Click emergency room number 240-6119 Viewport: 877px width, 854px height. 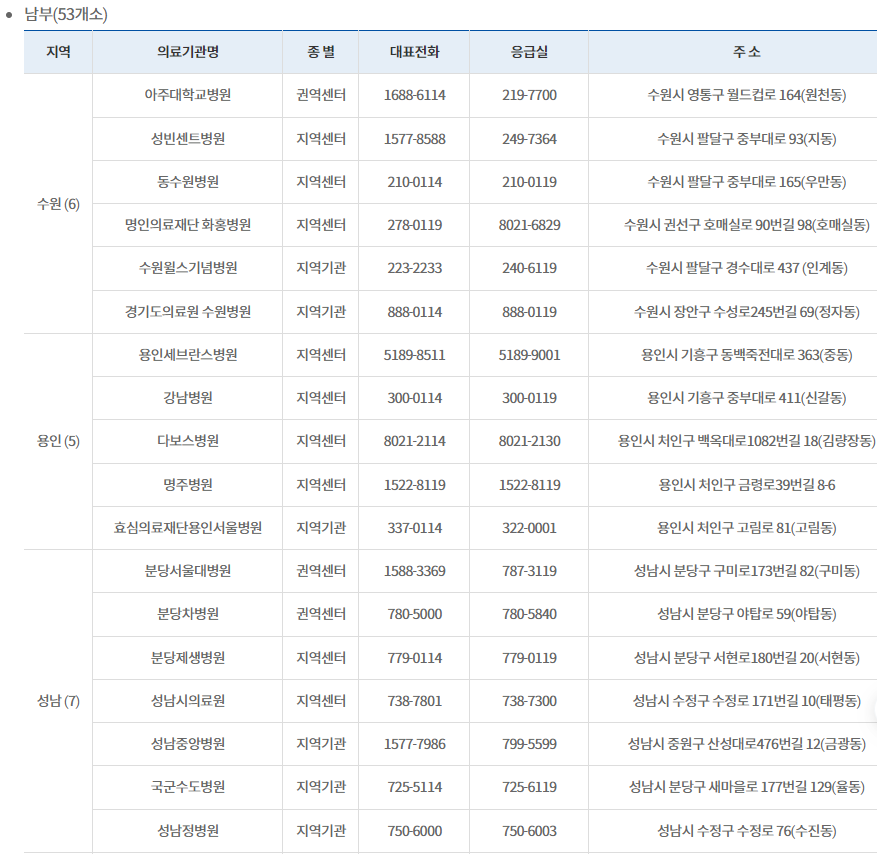pyautogui.click(x=529, y=268)
